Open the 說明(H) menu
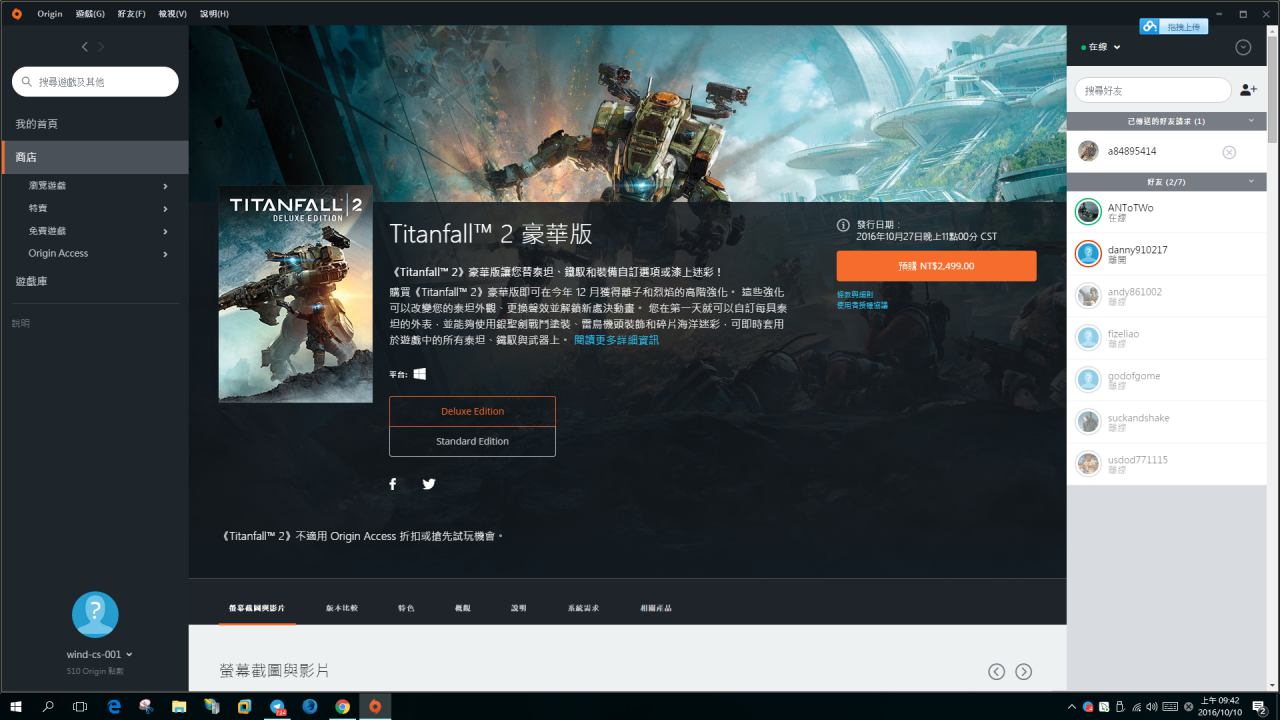Image resolution: width=1280 pixels, height=720 pixels. coord(214,14)
